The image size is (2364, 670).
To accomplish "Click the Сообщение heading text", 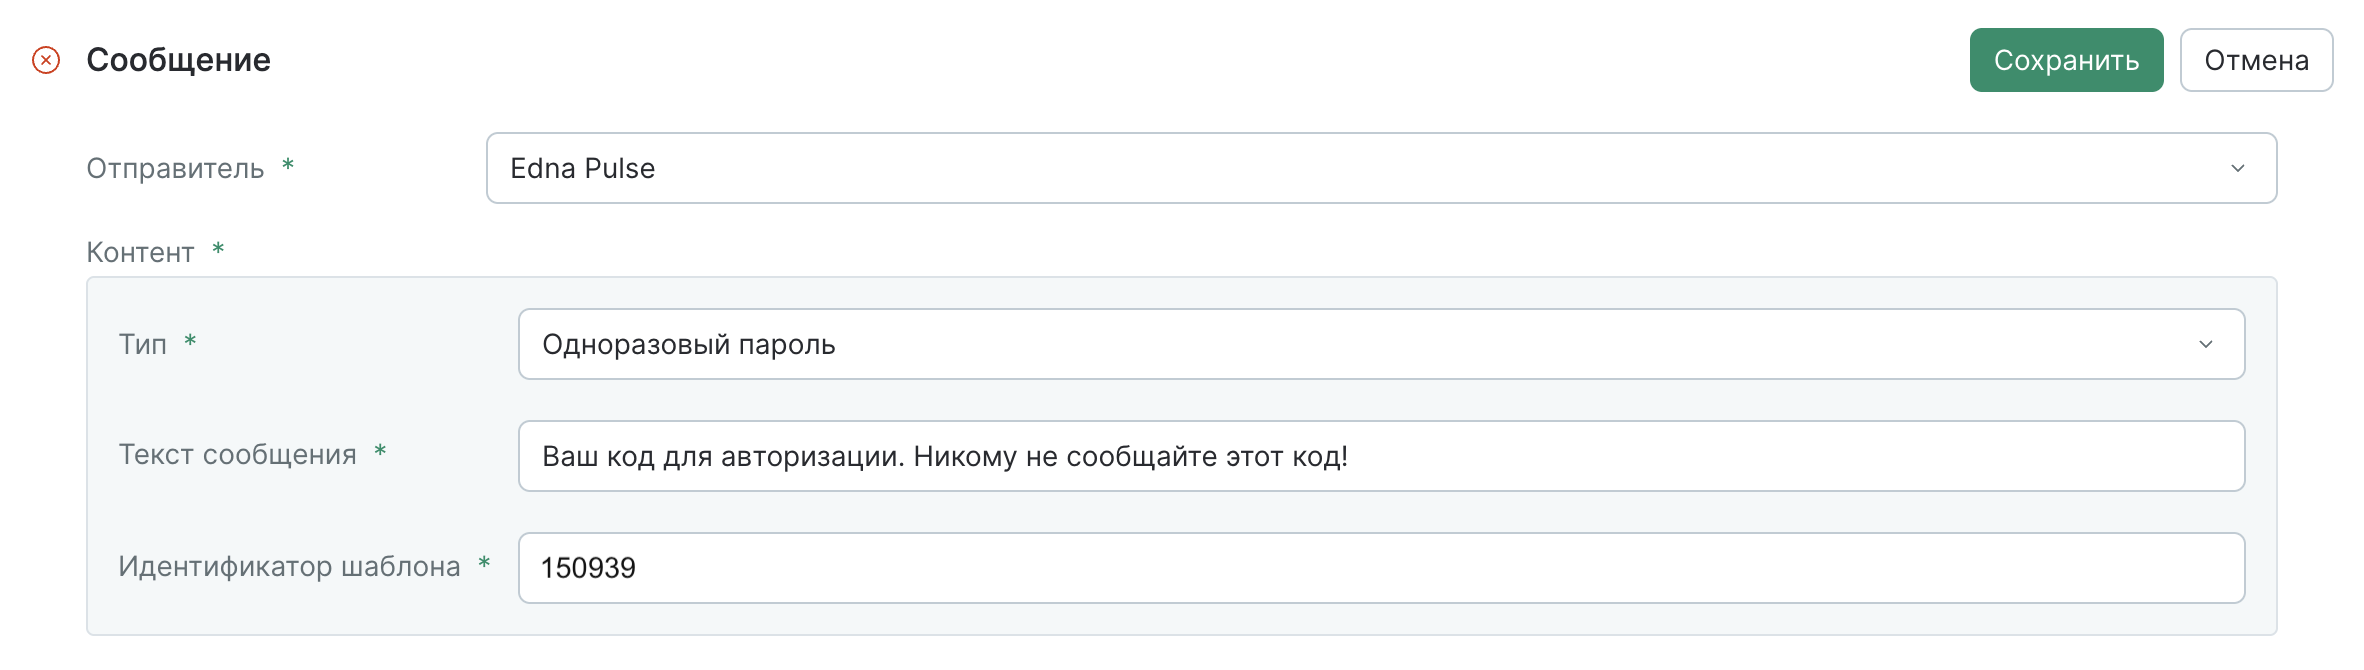I will (176, 60).
